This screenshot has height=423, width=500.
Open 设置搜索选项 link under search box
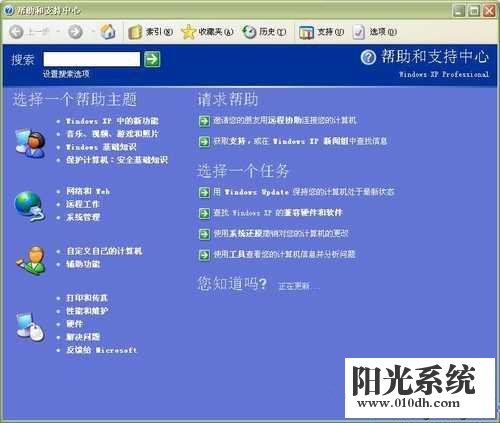pyautogui.click(x=66, y=74)
